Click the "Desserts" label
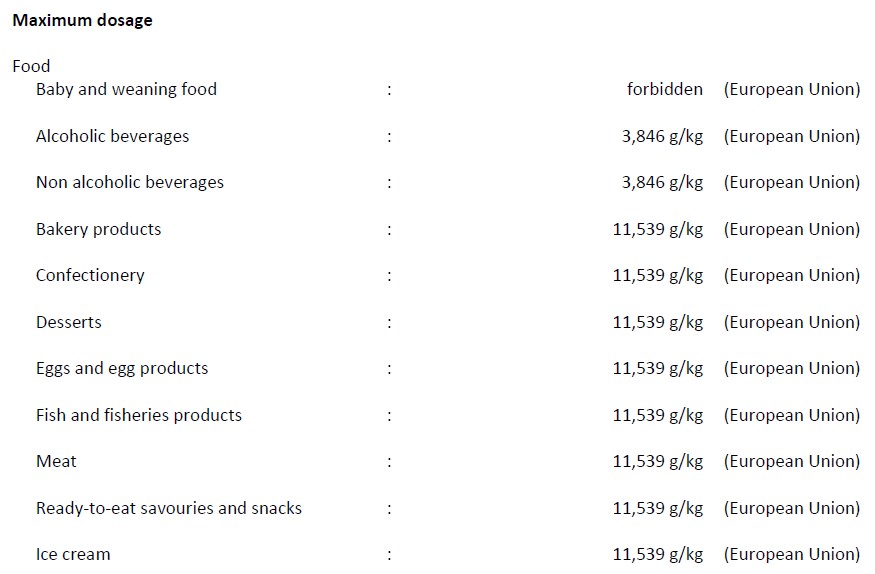Screen dimensions: 875x574 69,322
